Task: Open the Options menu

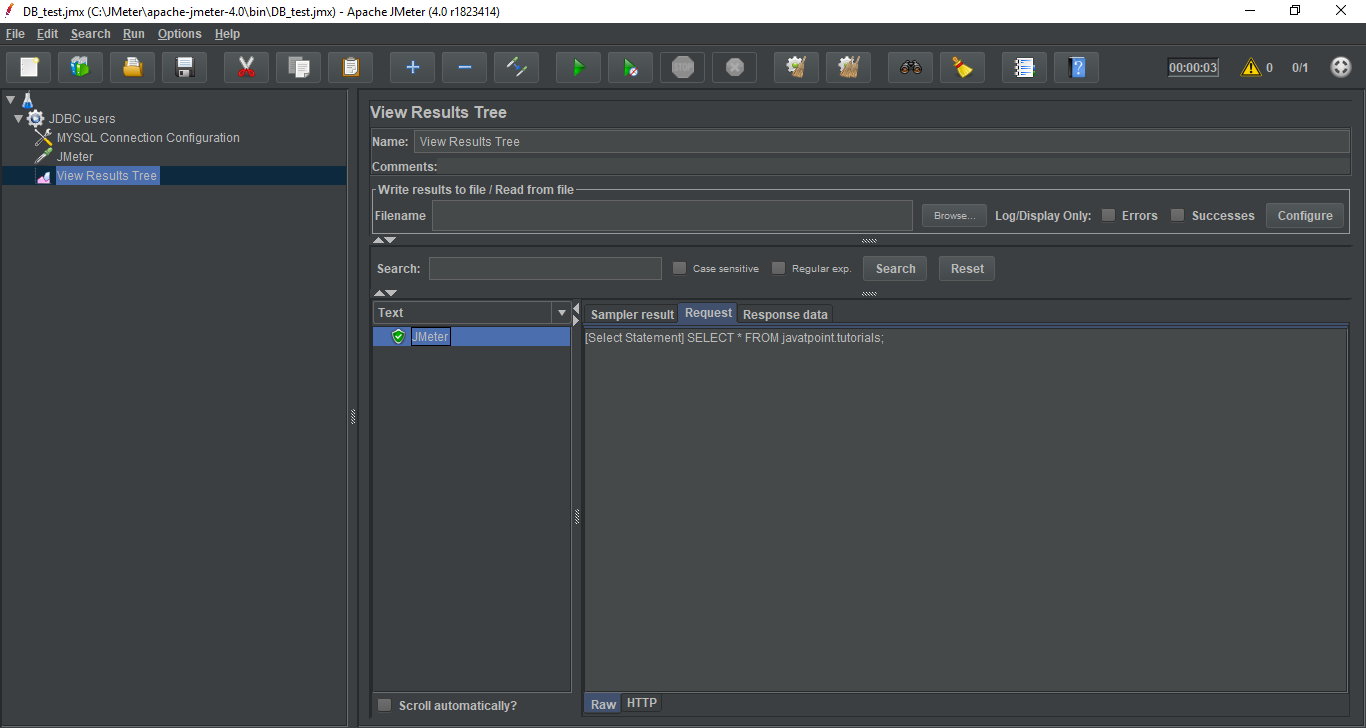Action: (179, 34)
